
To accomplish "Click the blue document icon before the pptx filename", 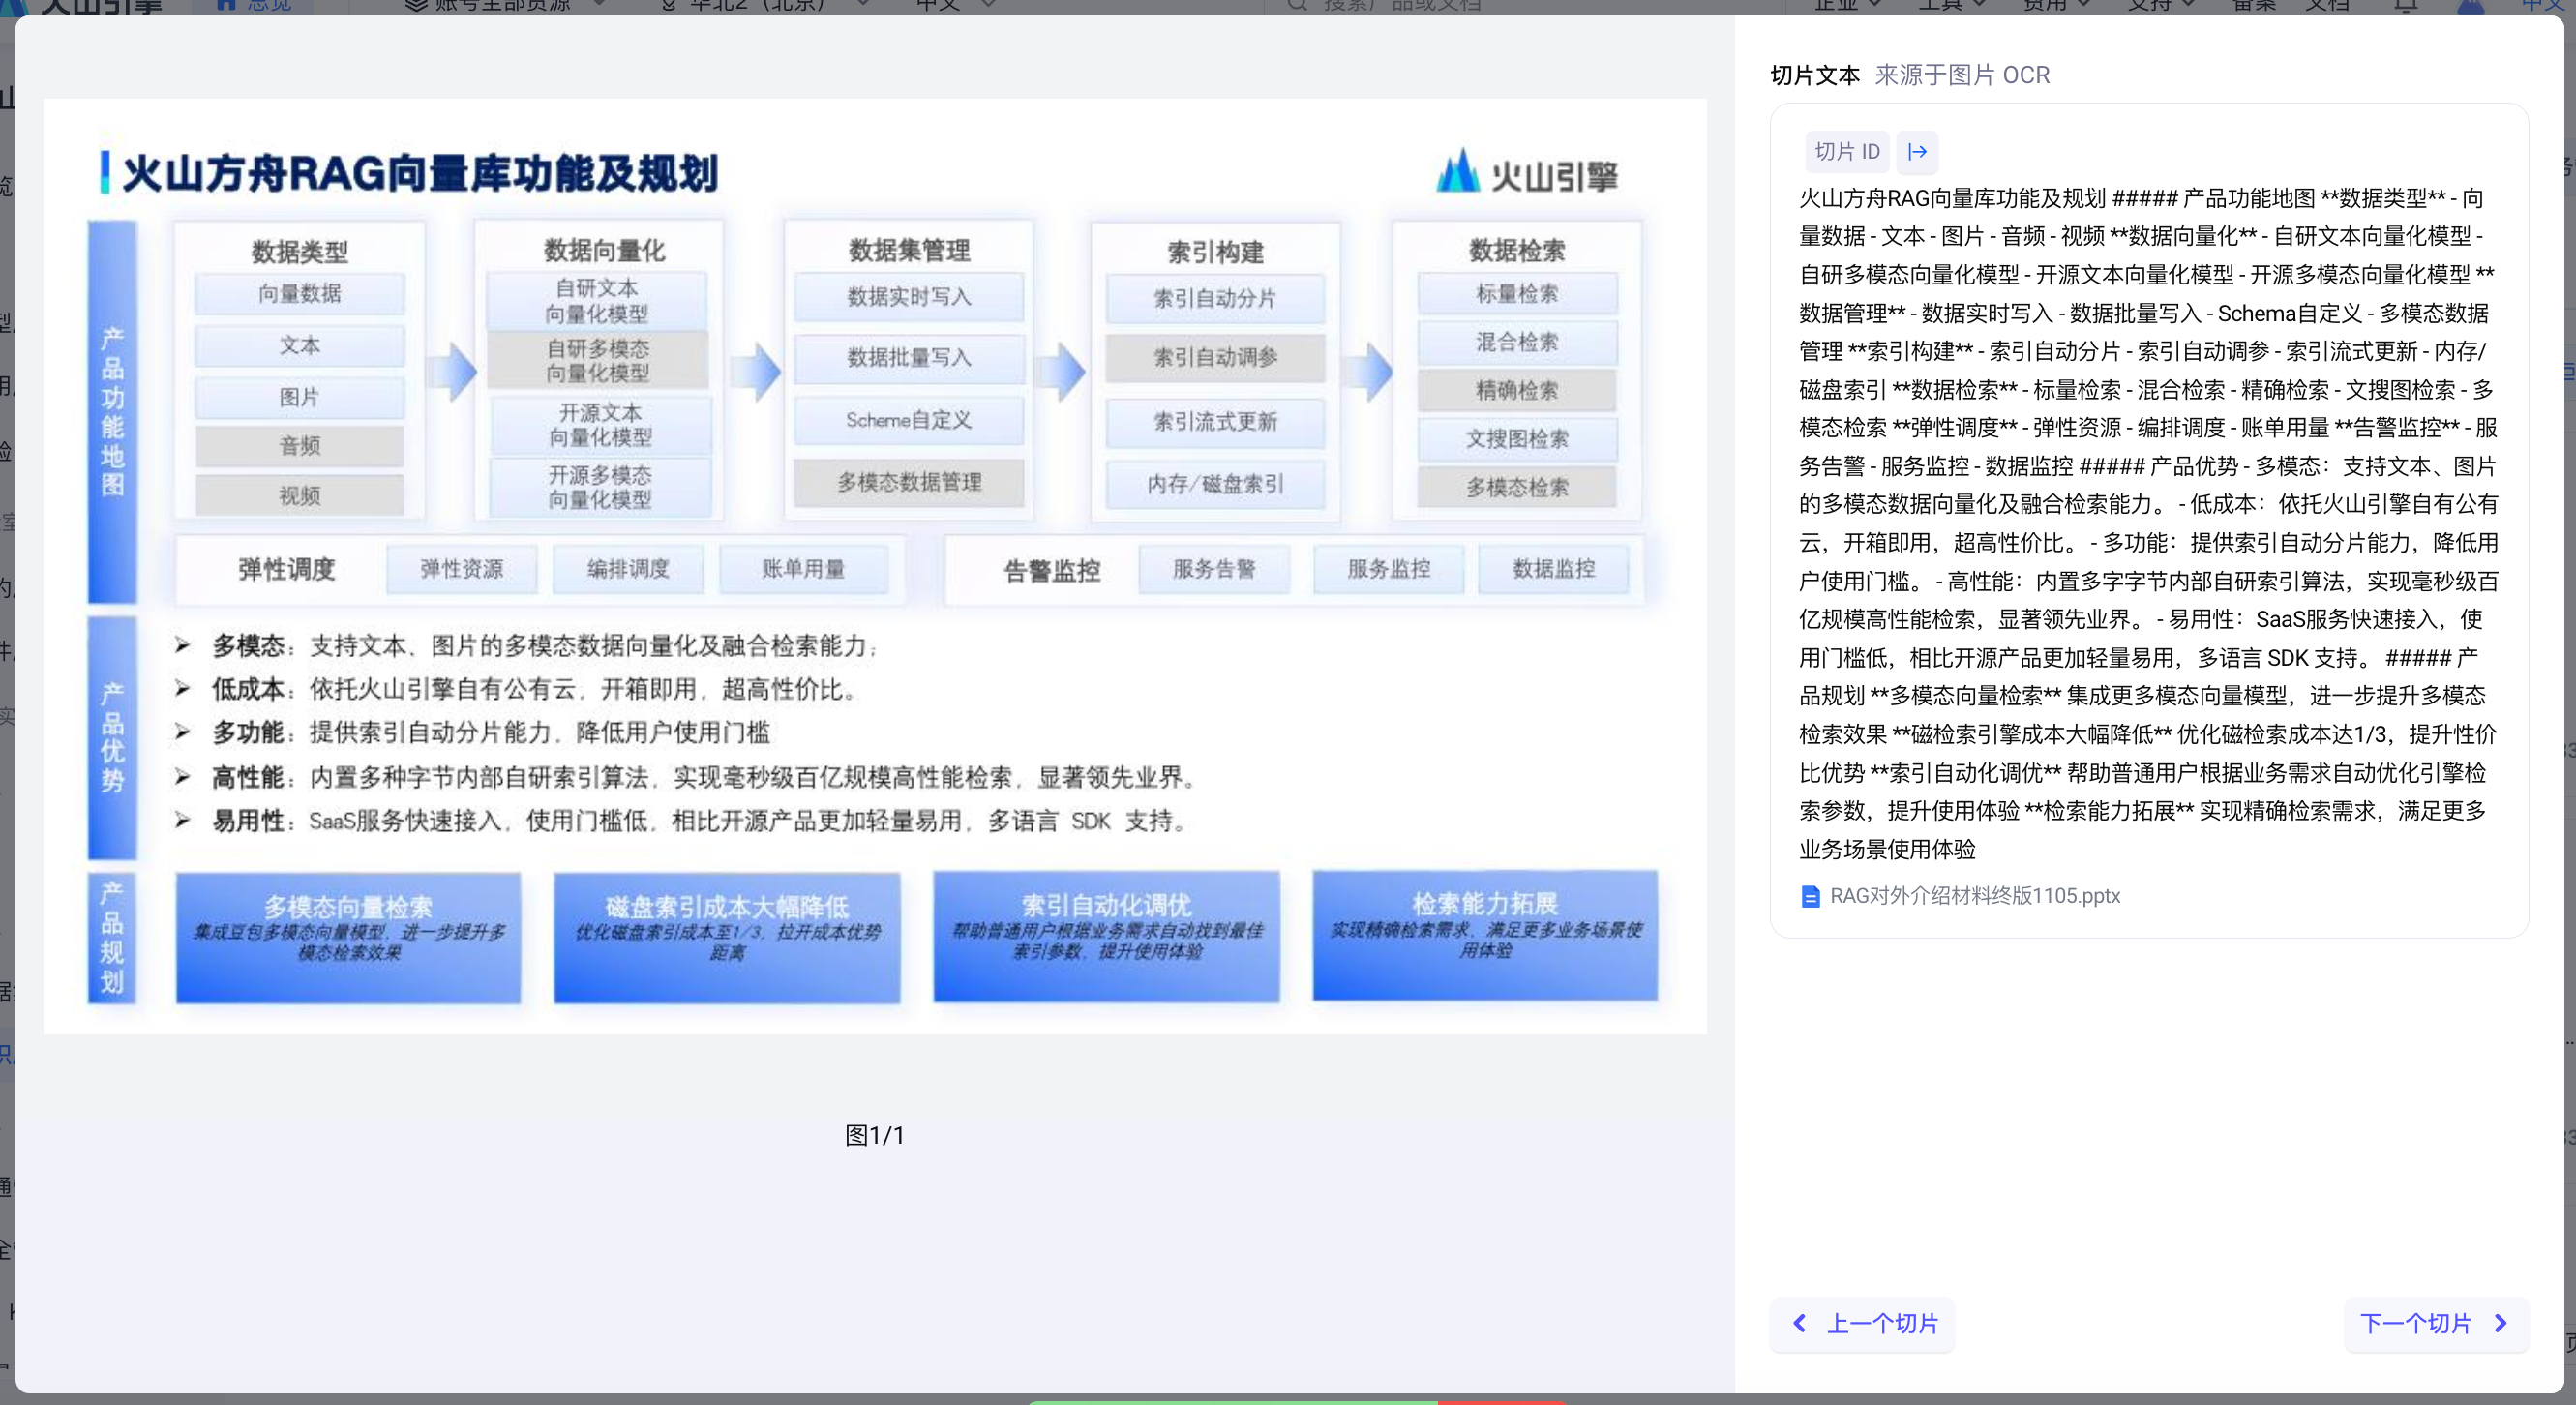I will [x=1809, y=896].
